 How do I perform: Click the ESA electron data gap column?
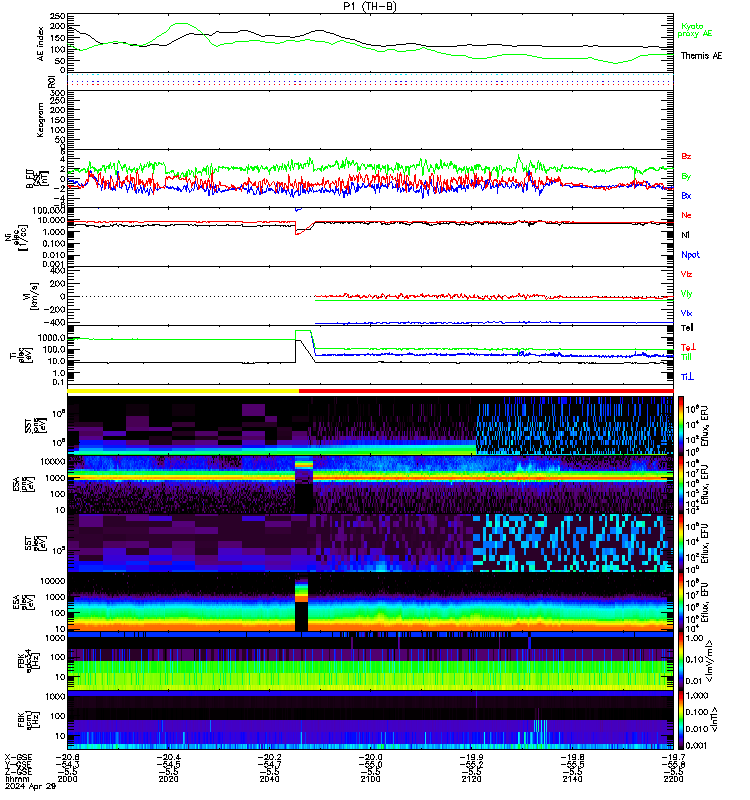[x=302, y=604]
